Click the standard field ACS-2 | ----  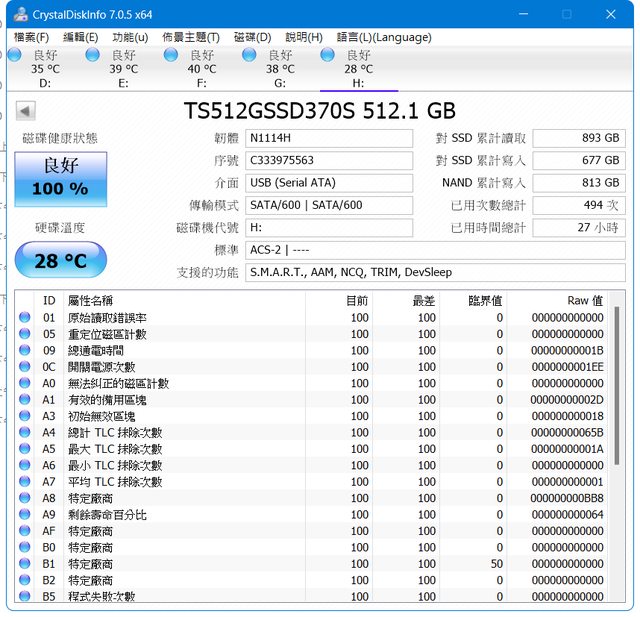click(x=435, y=250)
